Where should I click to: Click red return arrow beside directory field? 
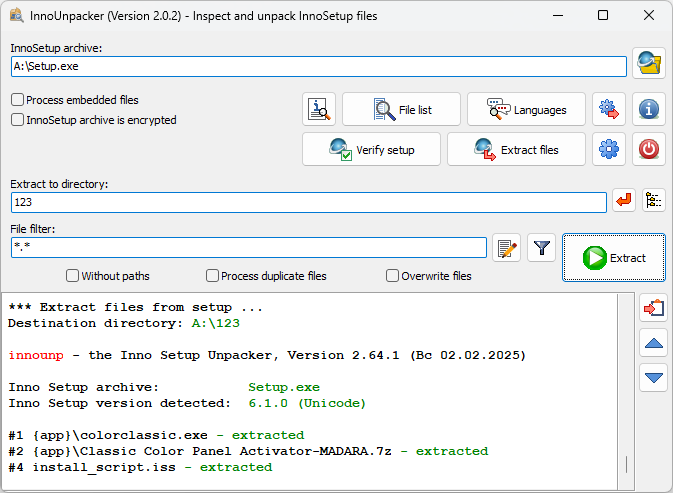tap(624, 200)
